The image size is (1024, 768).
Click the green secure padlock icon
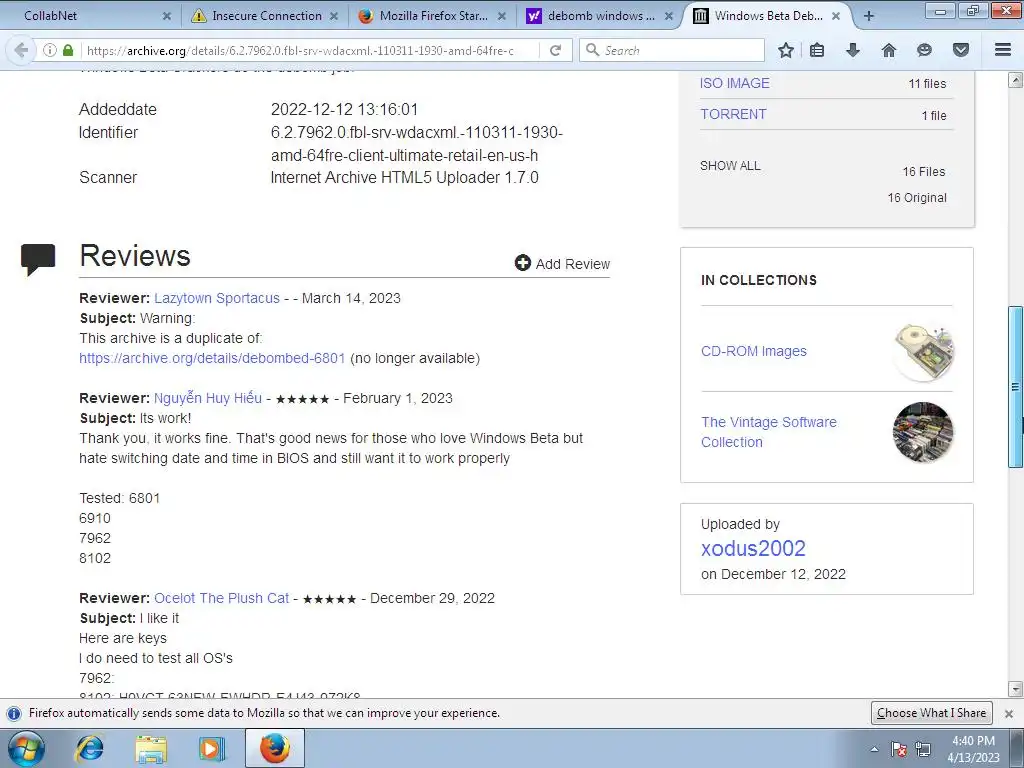(68, 50)
